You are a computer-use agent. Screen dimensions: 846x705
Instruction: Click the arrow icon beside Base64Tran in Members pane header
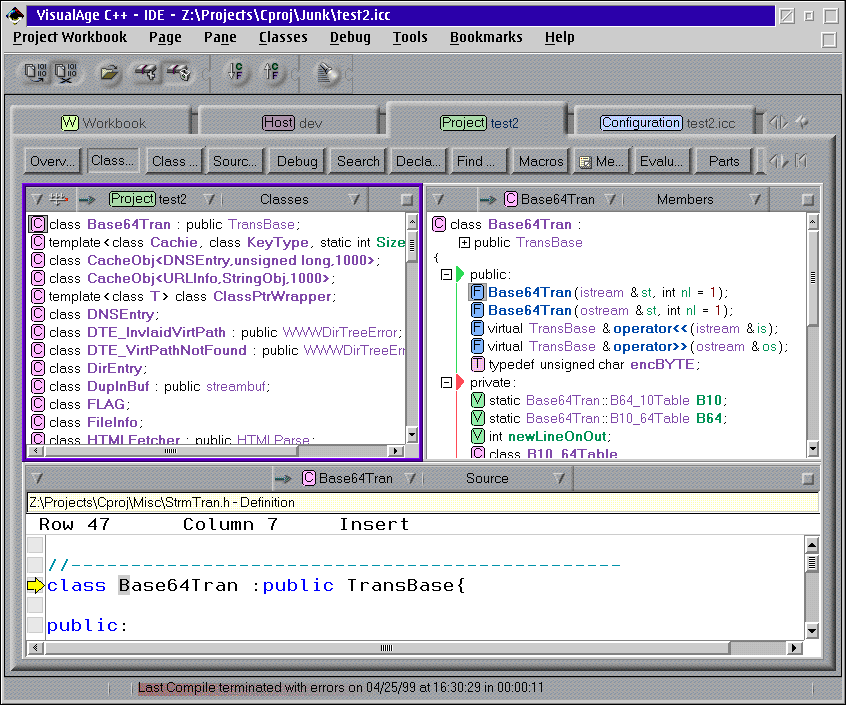(488, 200)
